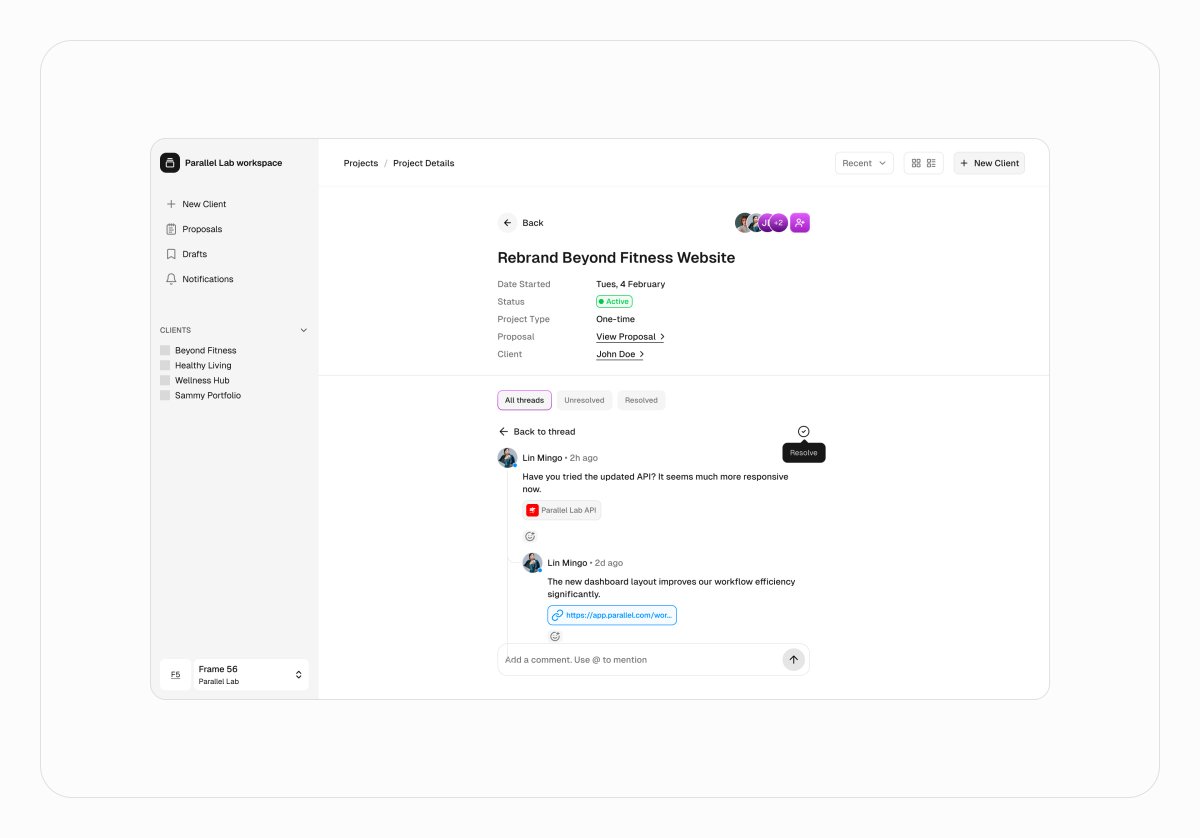Go to Projects breadcrumb
Image resolution: width=1200 pixels, height=838 pixels.
[x=361, y=163]
